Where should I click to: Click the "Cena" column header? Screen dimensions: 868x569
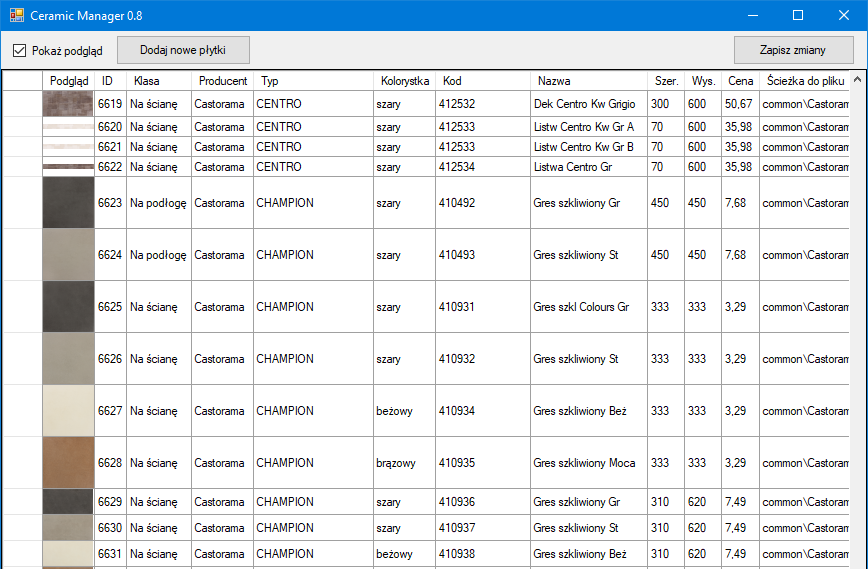(x=740, y=81)
